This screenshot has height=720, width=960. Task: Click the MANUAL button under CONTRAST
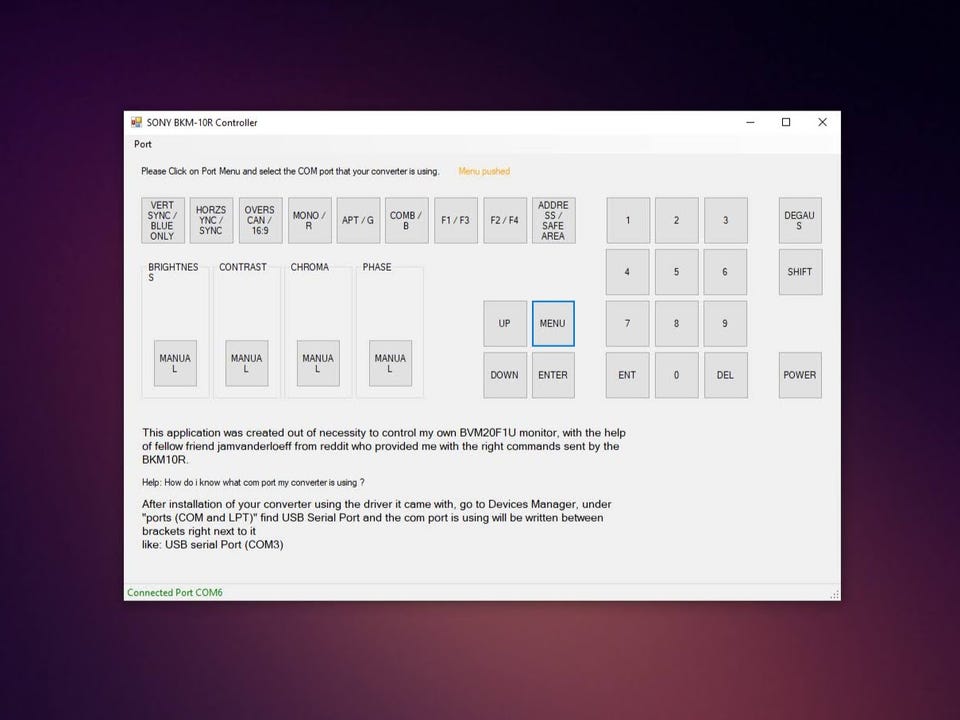247,363
